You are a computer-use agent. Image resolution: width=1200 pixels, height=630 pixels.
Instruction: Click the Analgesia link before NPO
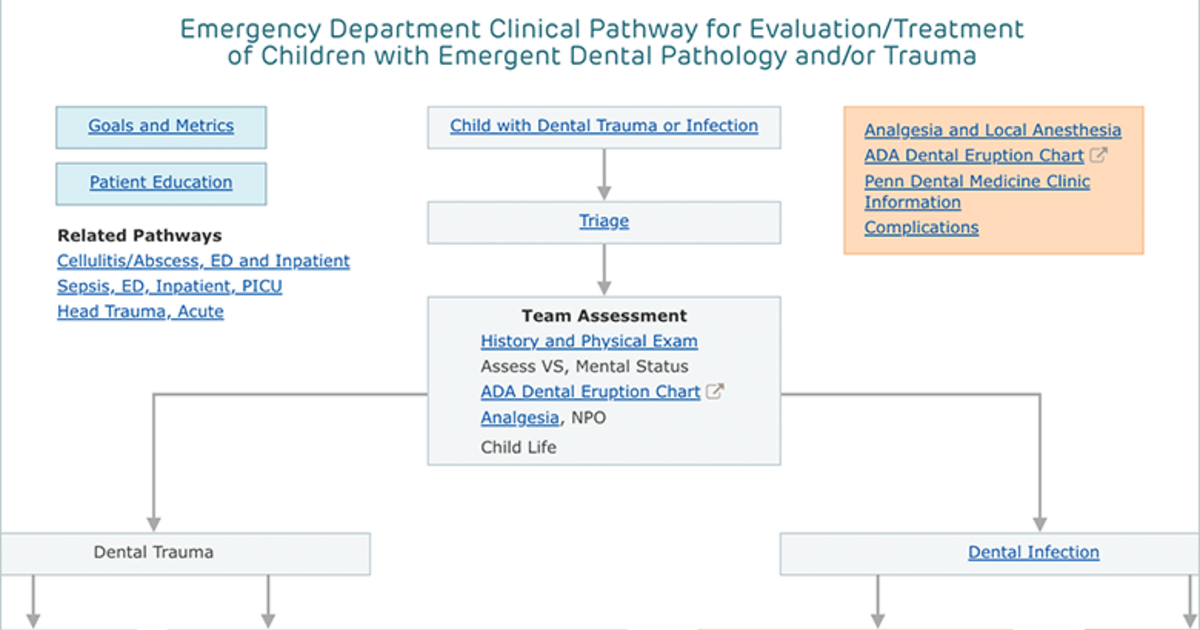tap(520, 417)
